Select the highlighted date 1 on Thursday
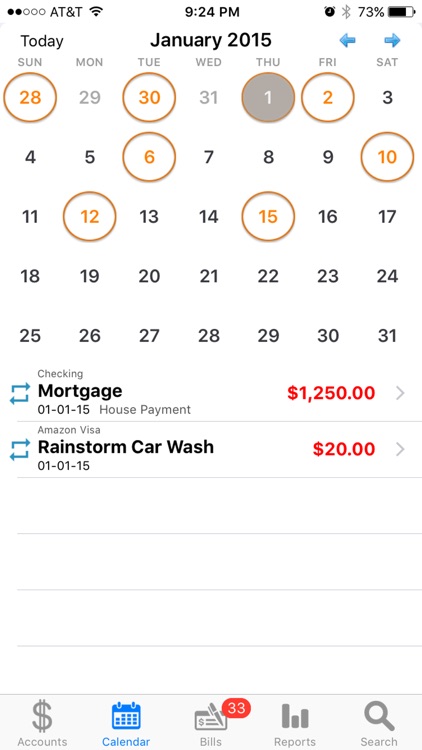422x750 pixels. click(x=268, y=97)
